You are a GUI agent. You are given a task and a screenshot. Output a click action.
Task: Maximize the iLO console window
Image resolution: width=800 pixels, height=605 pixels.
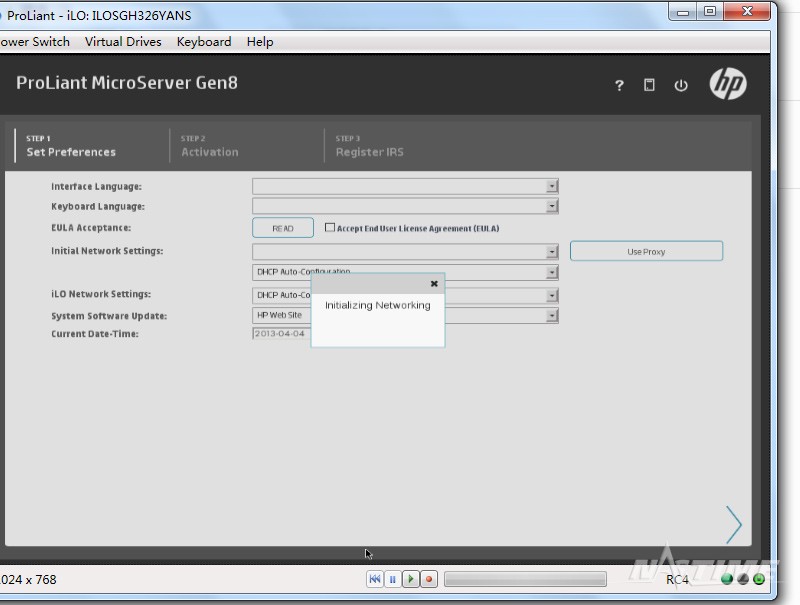click(710, 11)
